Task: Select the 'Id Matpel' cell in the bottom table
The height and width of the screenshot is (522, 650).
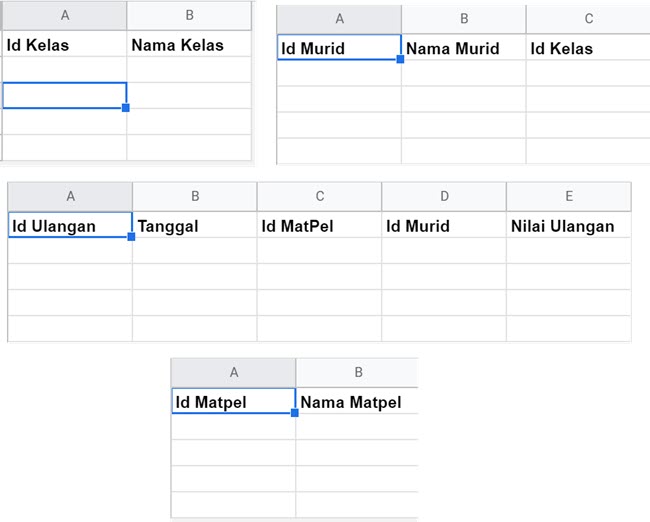Action: (233, 402)
